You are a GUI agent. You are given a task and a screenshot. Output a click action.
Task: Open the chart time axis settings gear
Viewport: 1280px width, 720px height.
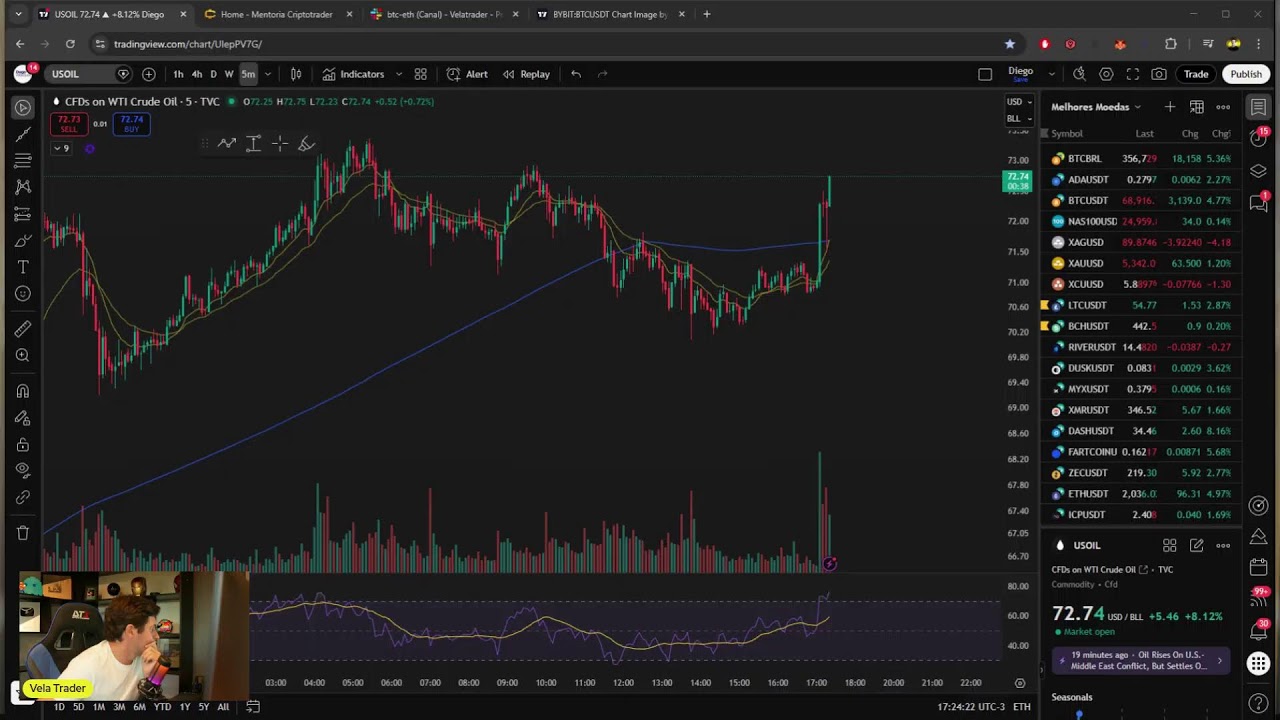(1019, 683)
